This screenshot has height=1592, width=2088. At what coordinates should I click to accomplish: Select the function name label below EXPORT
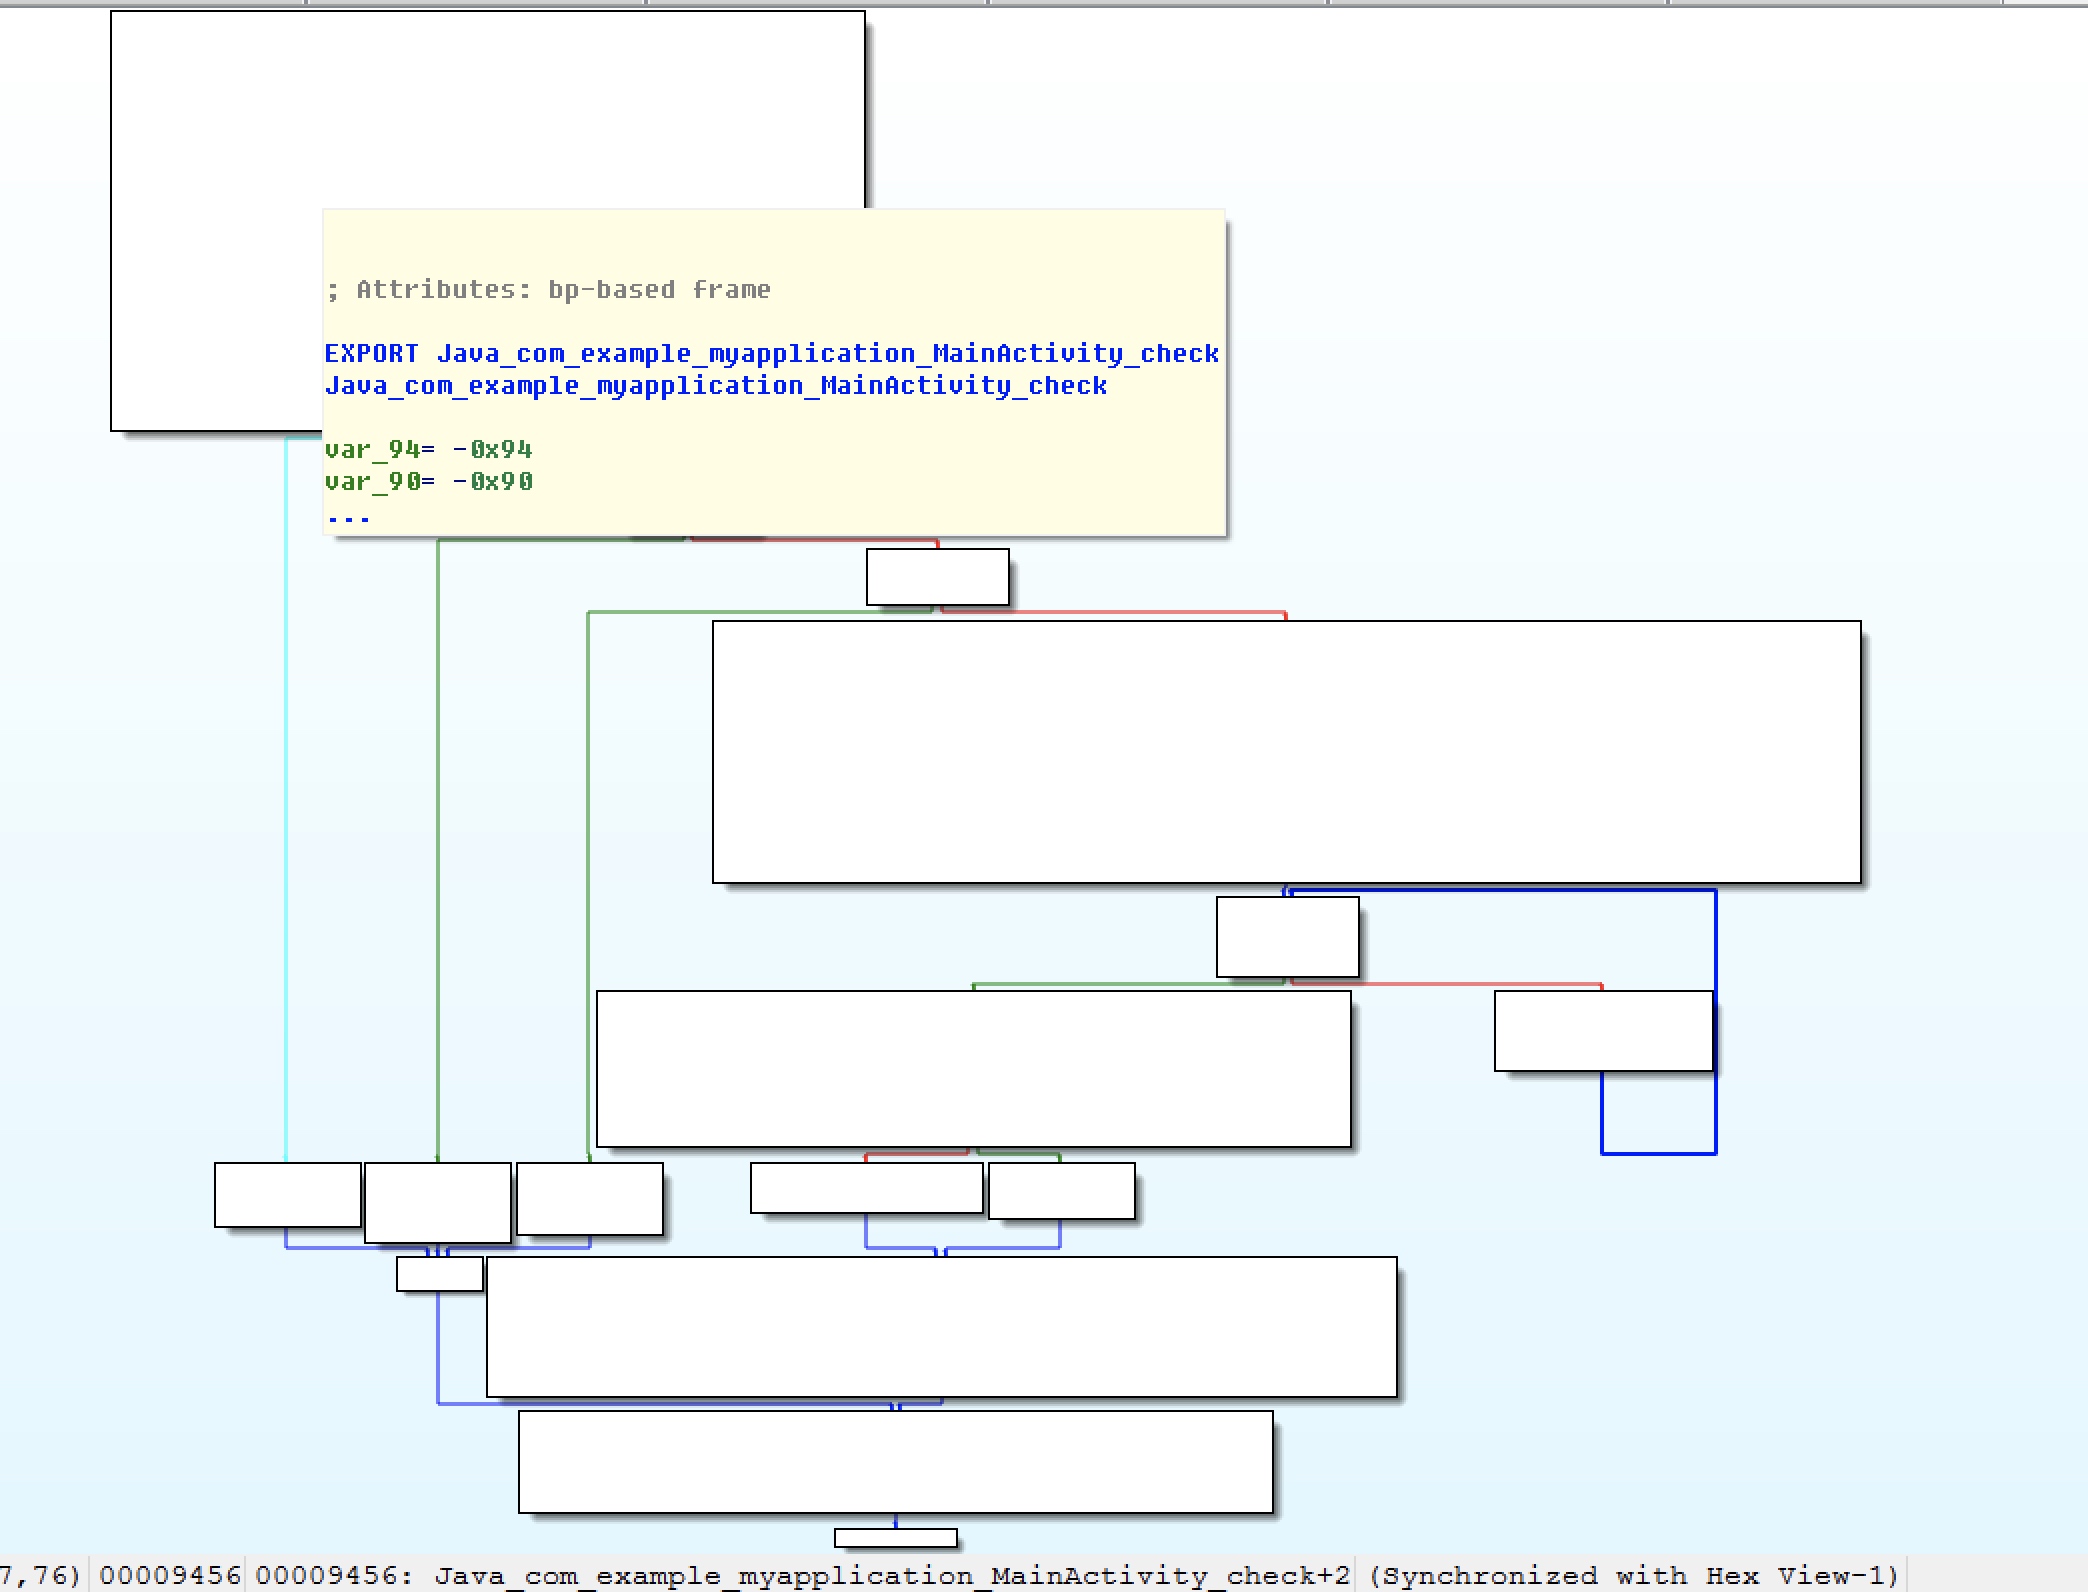715,386
